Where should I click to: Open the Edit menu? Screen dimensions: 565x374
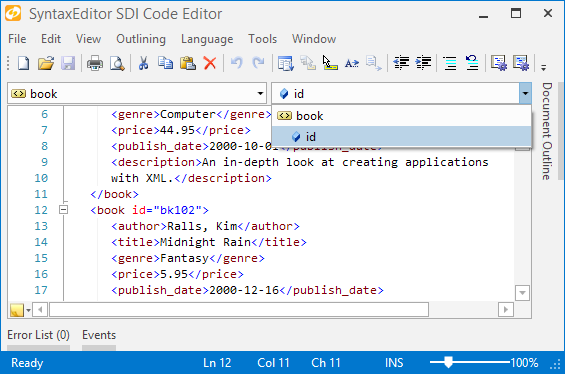click(51, 39)
